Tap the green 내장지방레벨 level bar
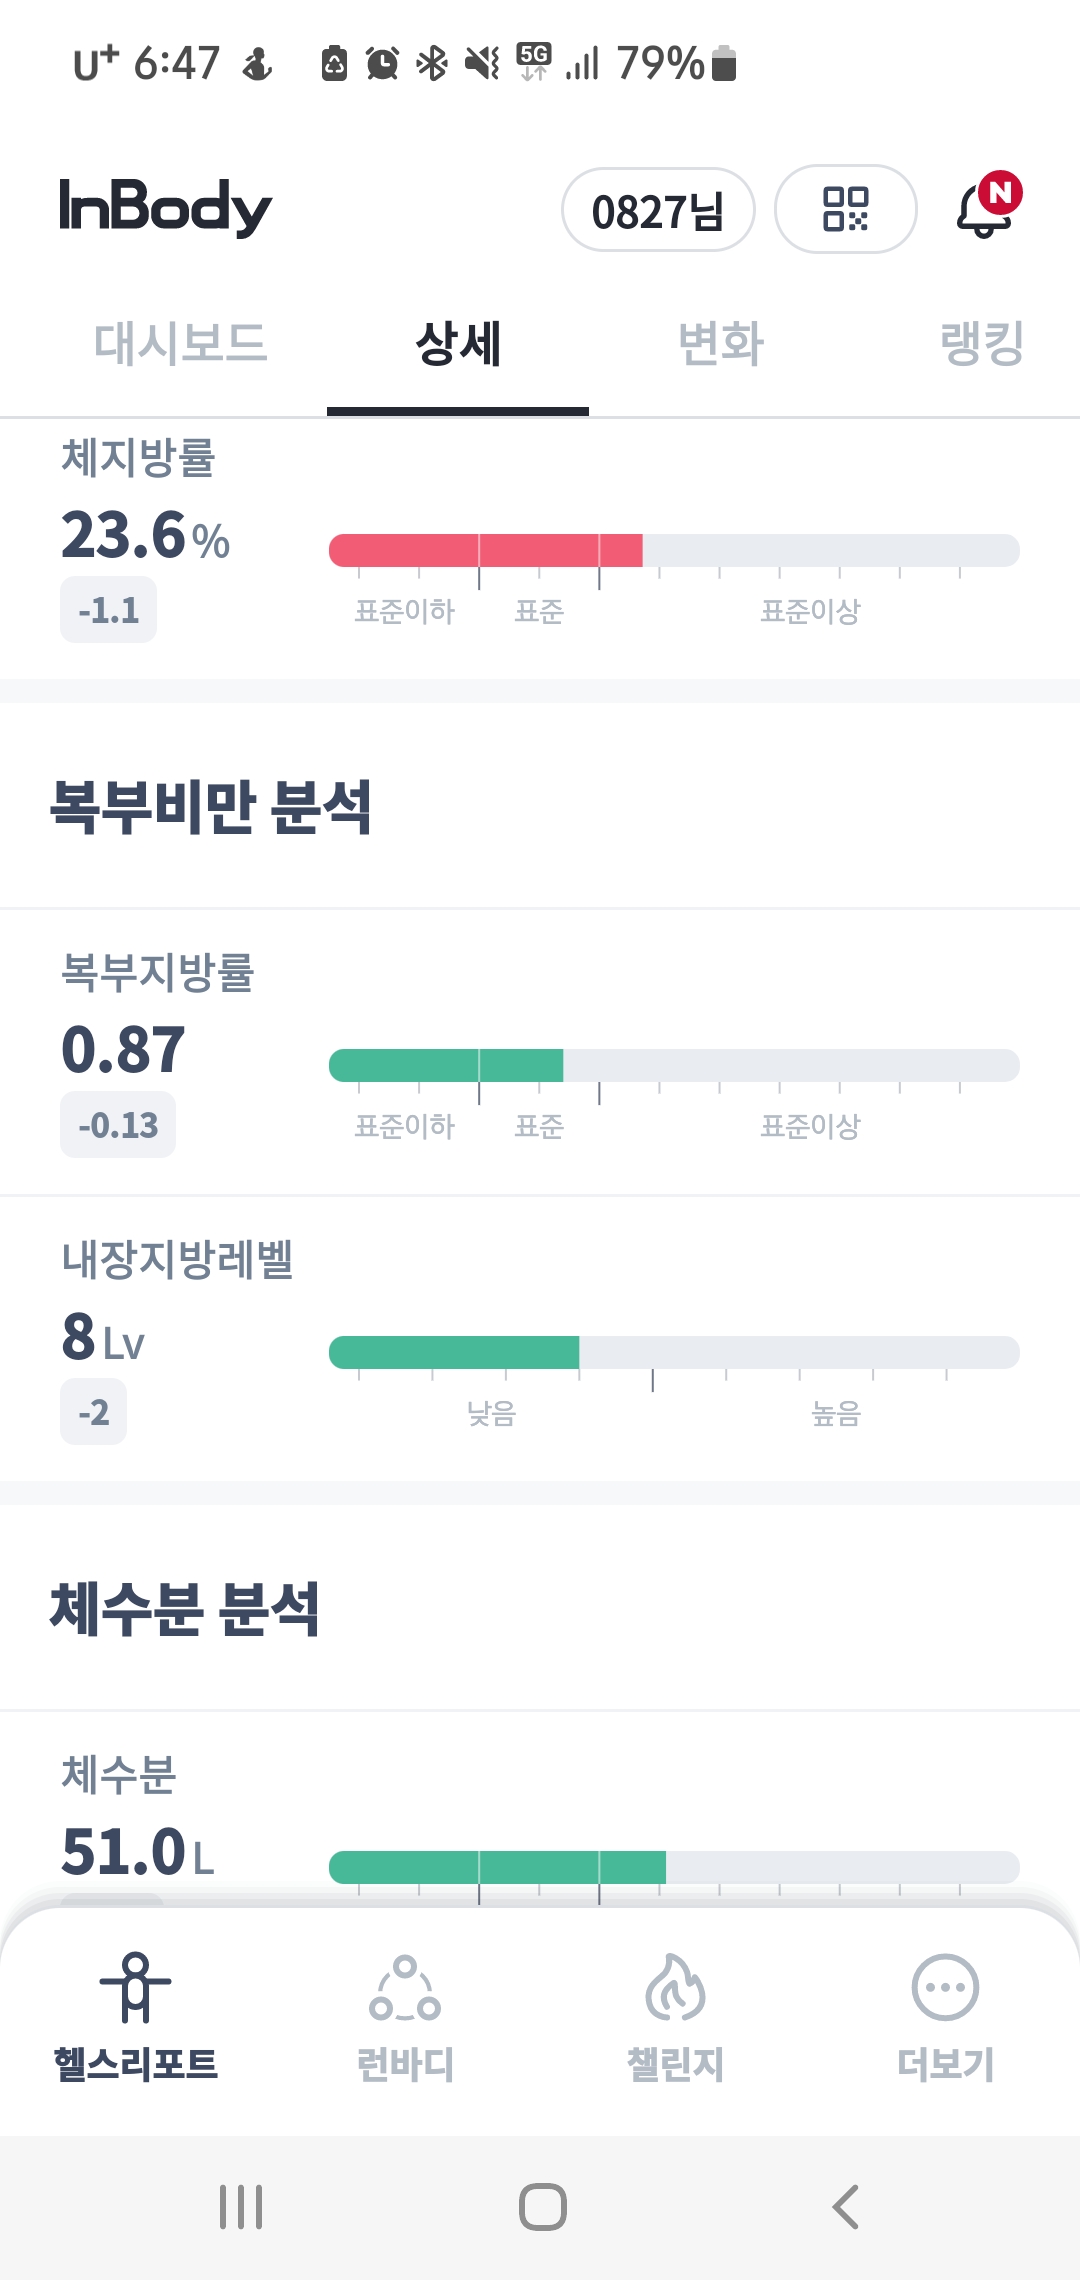The width and height of the screenshot is (1080, 2280). 454,1352
